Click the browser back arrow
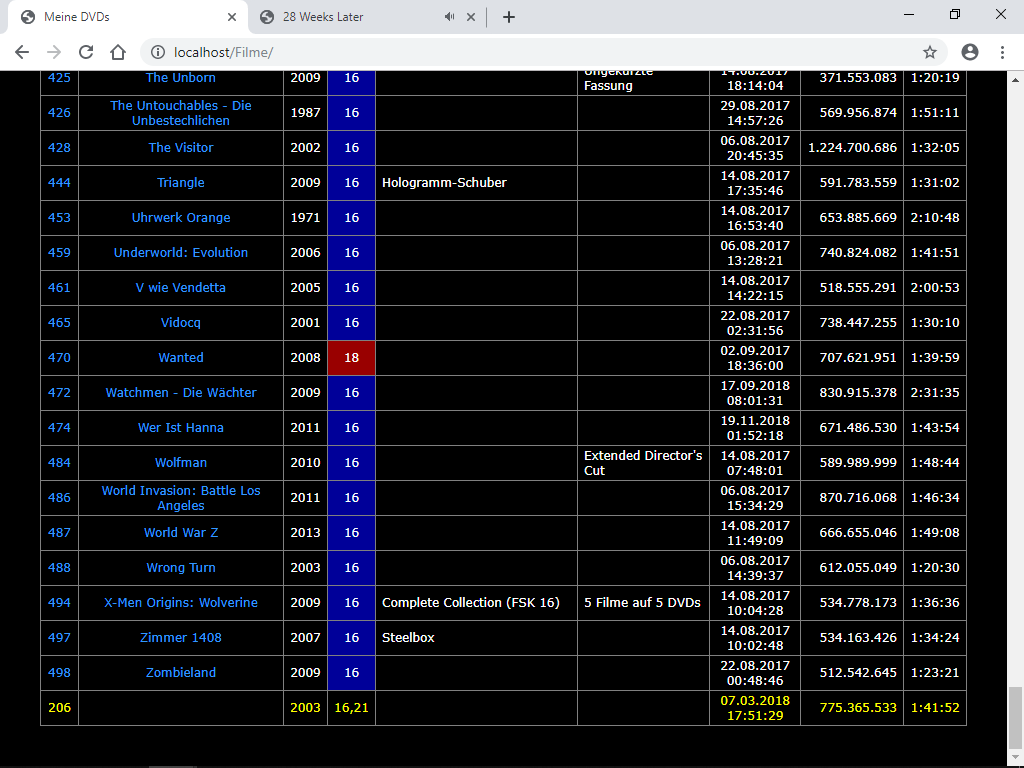The width and height of the screenshot is (1024, 768). (22, 52)
